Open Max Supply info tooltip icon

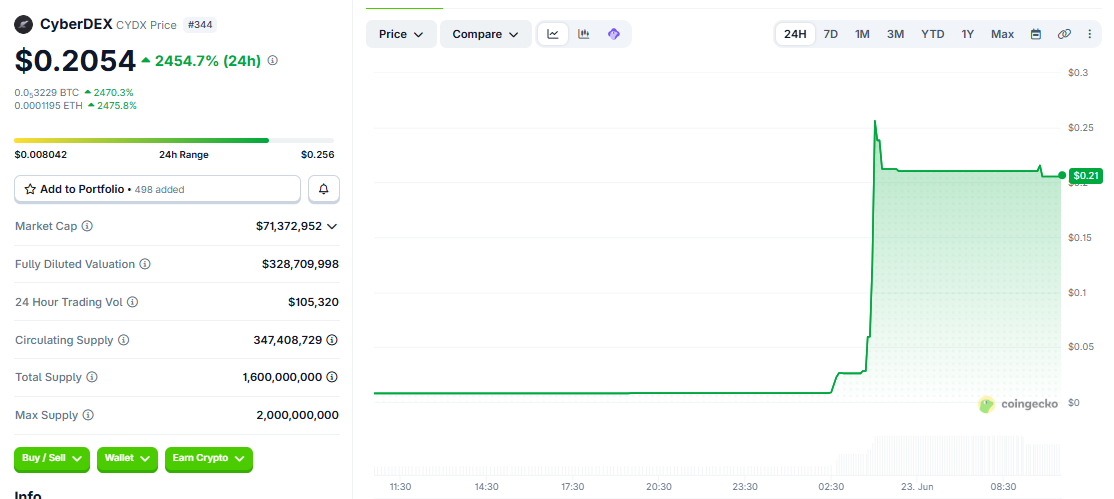coord(87,415)
